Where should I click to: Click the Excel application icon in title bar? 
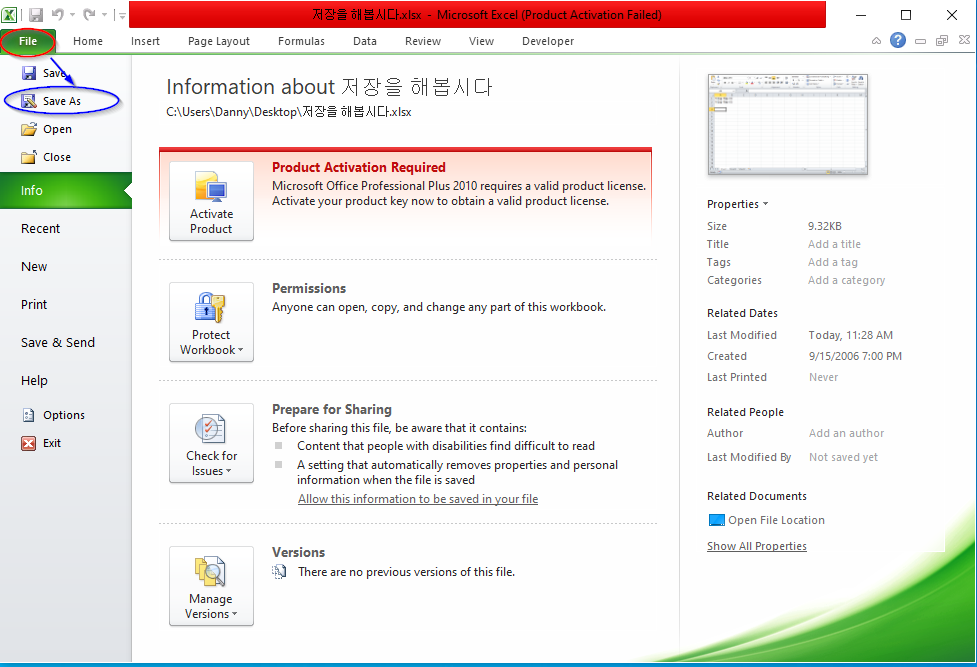[x=9, y=14]
